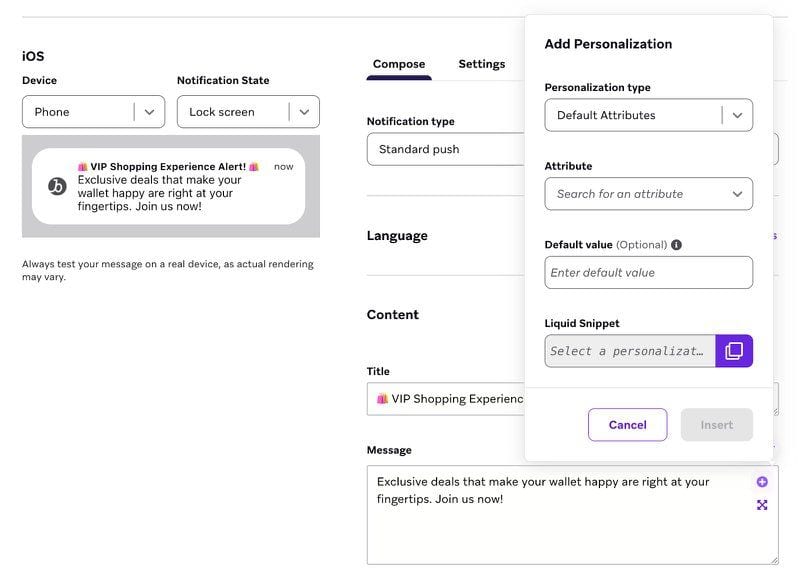Click the 'now' timestamp in the preview
Screen dimensions: 800x582
tap(284, 167)
